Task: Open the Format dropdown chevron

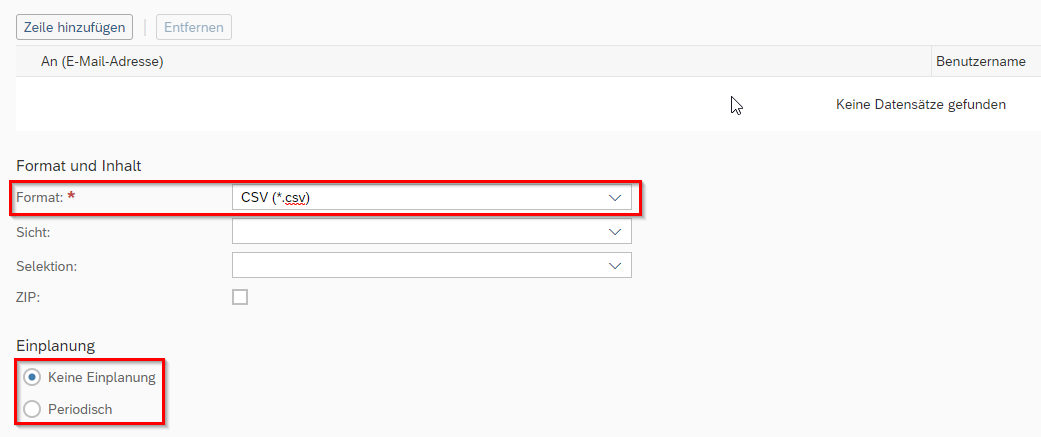Action: point(615,197)
